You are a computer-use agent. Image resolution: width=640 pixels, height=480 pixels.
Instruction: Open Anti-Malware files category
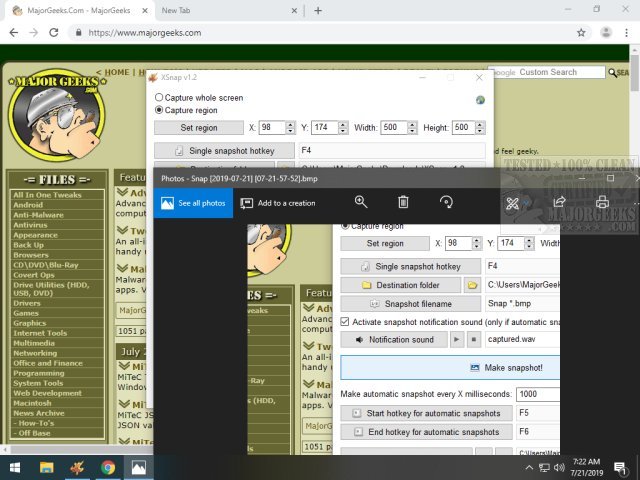pos(38,215)
